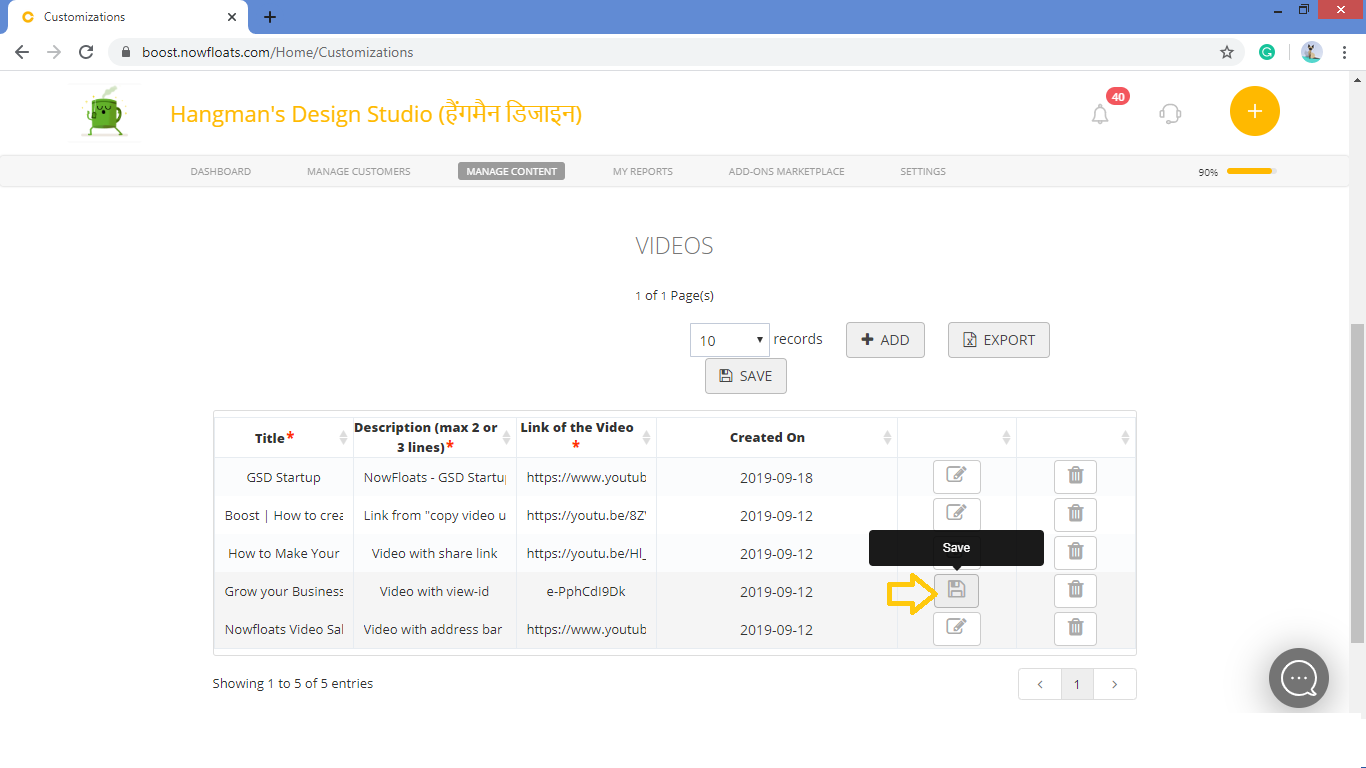Open a new browser tab
Image resolution: width=1366 pixels, height=768 pixels.
tap(270, 17)
